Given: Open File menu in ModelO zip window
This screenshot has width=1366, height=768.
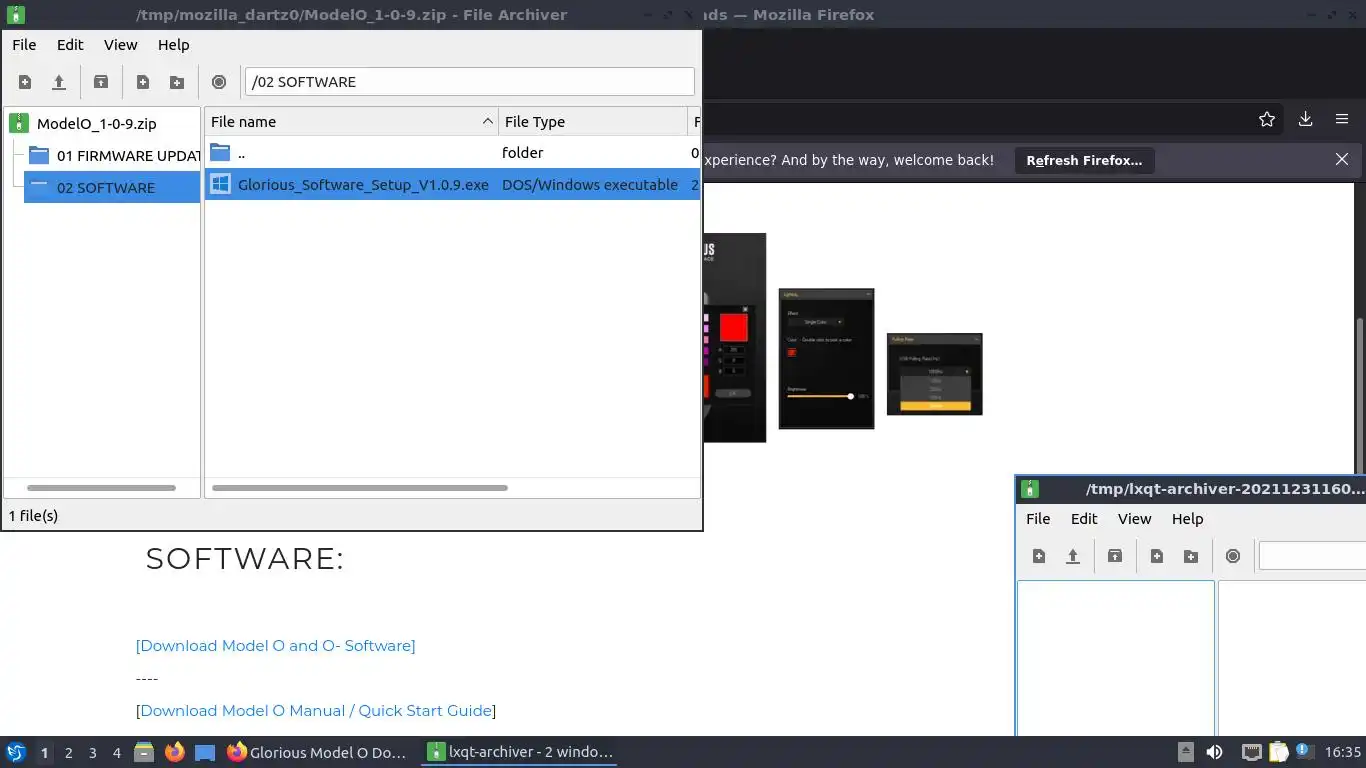Looking at the screenshot, I should click(24, 45).
